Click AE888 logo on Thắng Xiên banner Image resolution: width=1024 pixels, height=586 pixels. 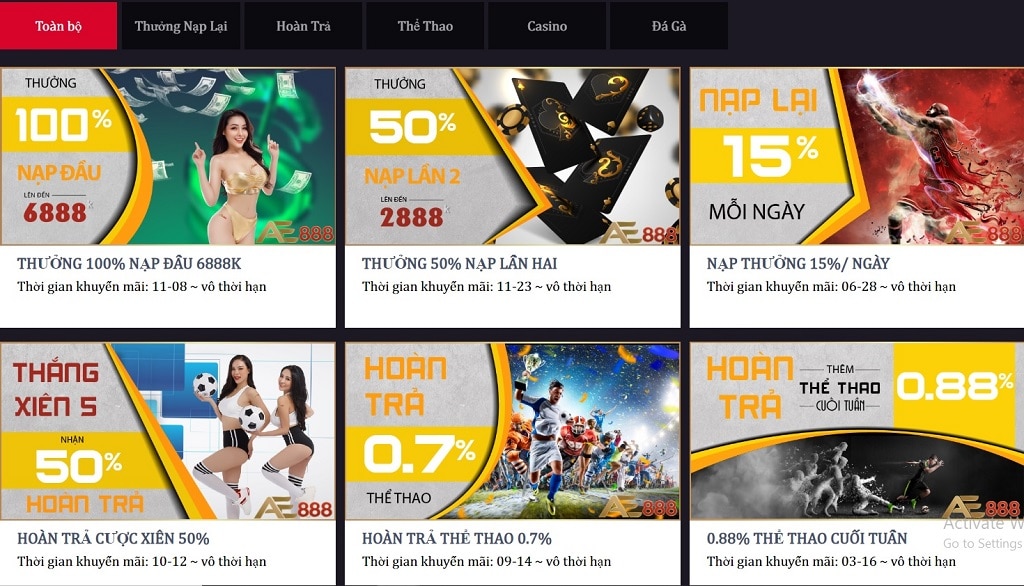(293, 508)
